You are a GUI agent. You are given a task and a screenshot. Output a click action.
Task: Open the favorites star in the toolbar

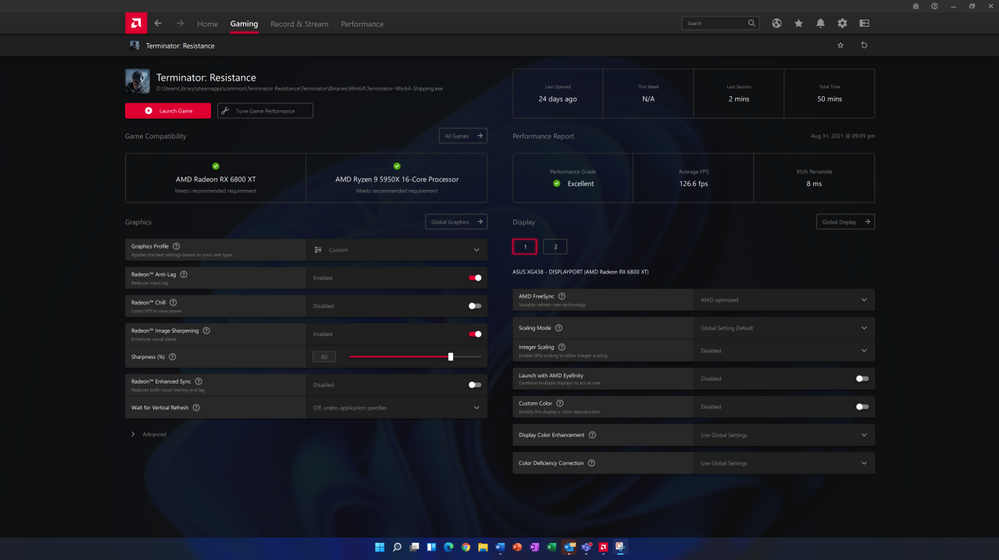tap(798, 24)
